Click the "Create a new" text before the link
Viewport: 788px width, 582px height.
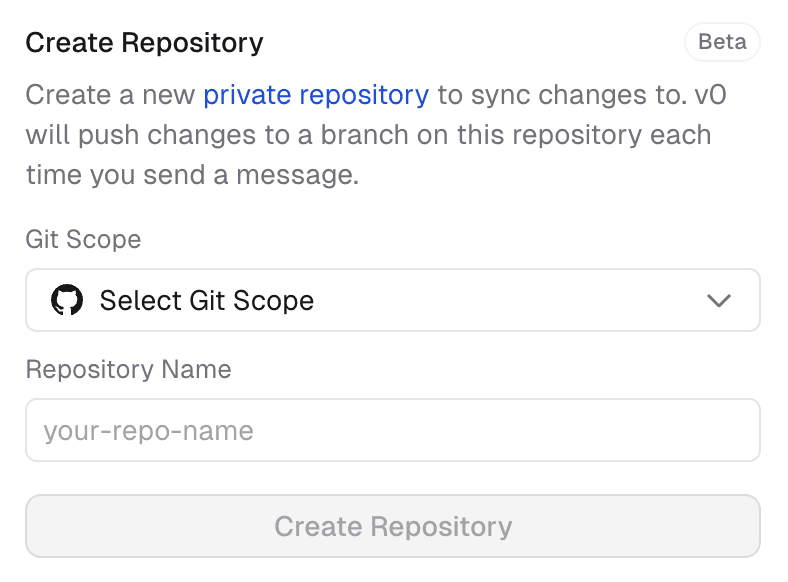(x=110, y=96)
